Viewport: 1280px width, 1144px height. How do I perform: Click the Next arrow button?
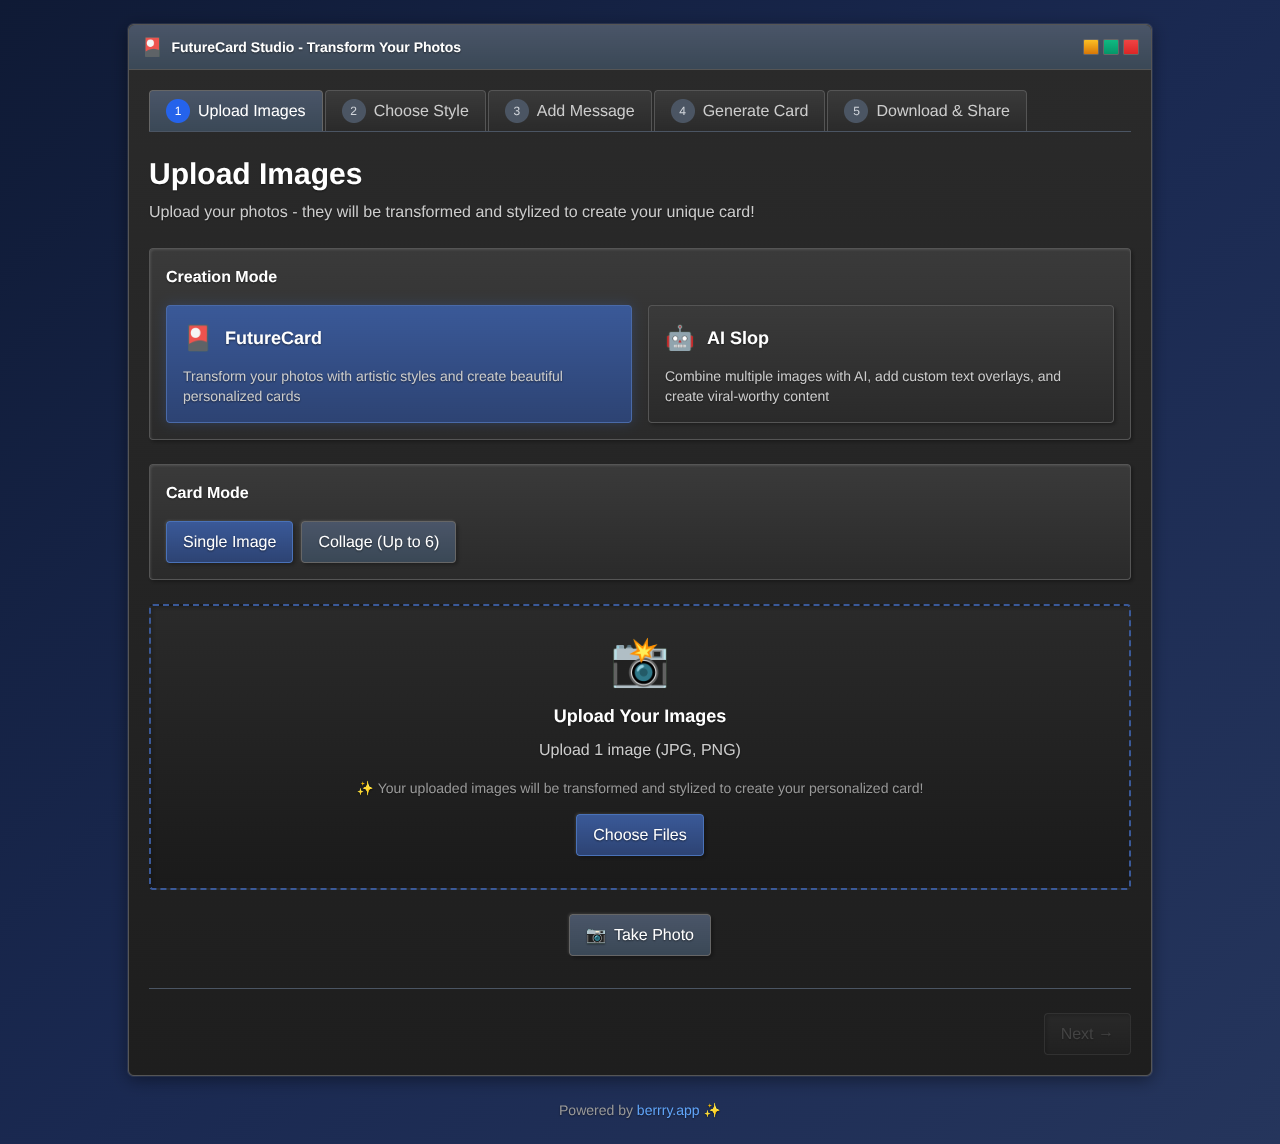coord(1087,1034)
